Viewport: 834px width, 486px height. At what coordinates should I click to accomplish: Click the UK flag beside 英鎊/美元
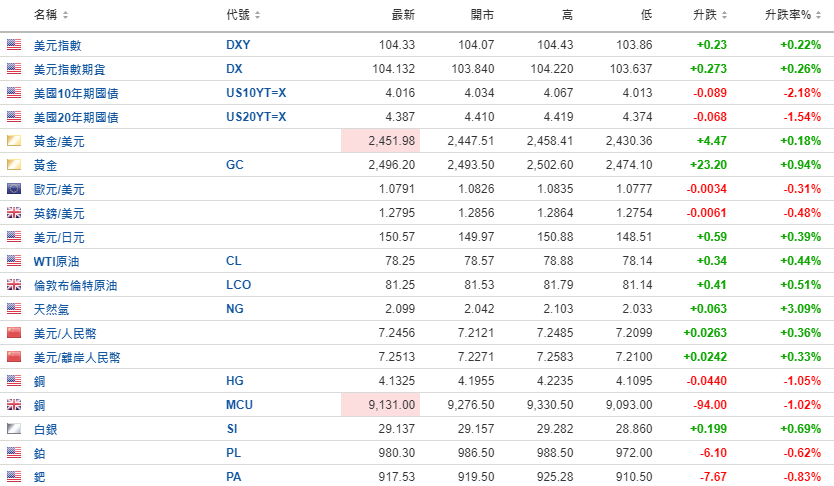pos(13,213)
